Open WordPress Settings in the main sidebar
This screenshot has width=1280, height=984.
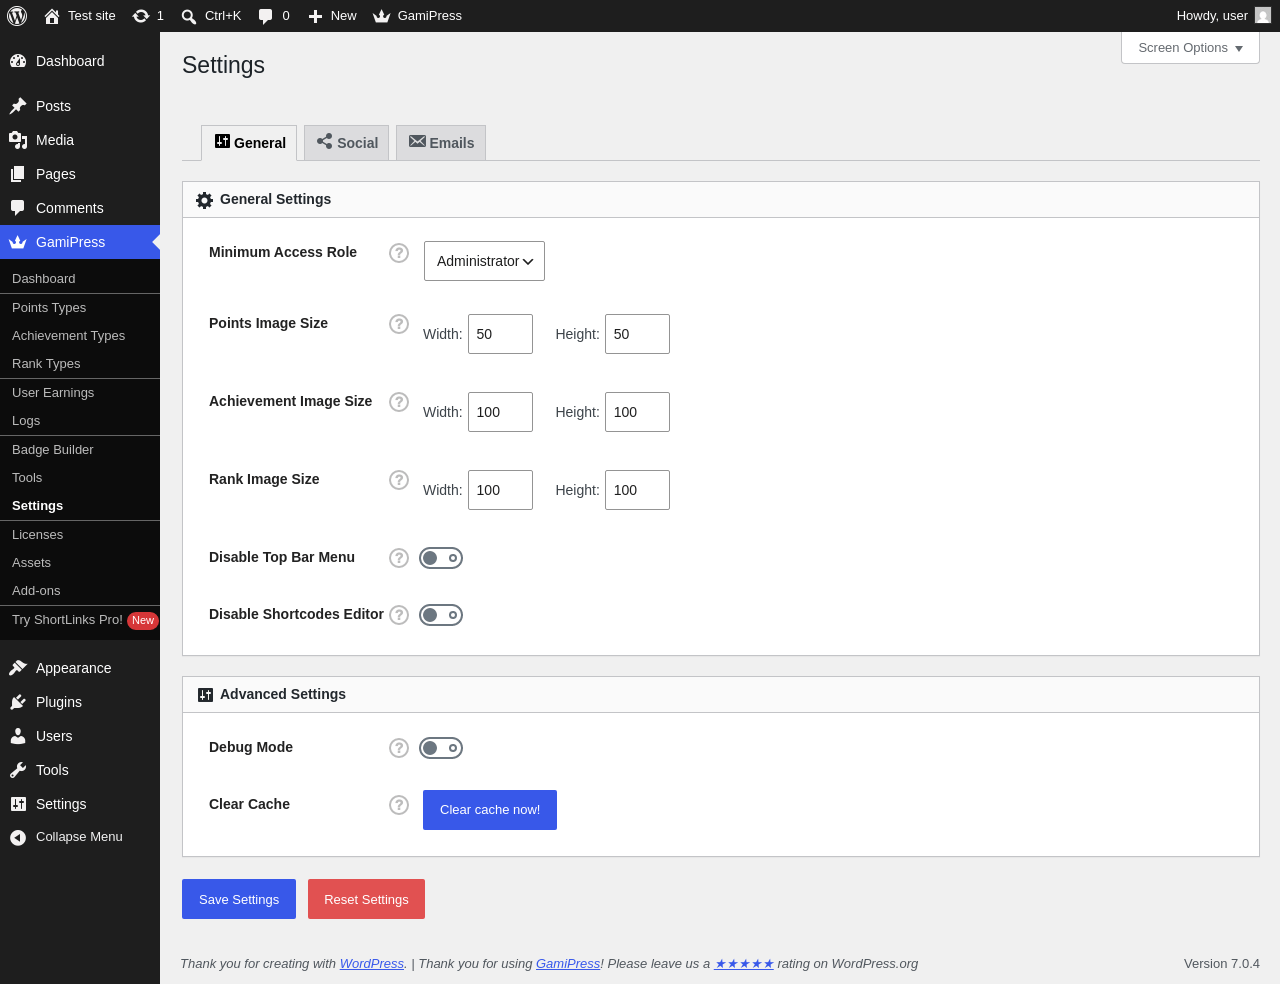click(80, 804)
